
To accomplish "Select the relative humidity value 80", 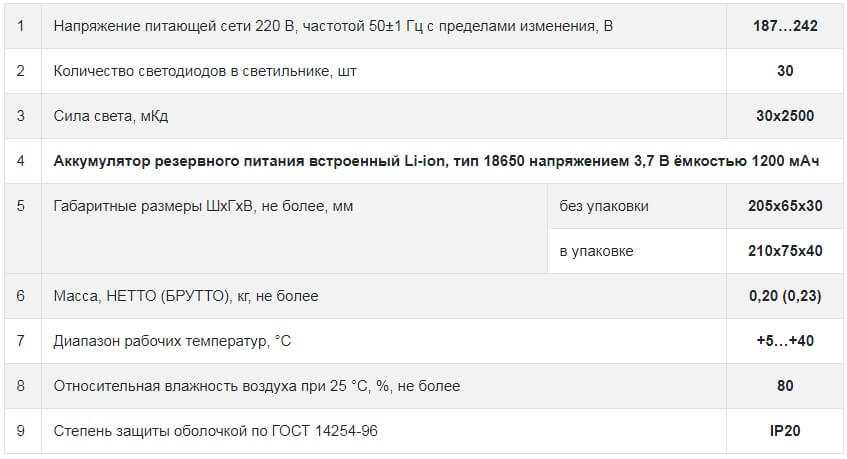I will 785,386.
